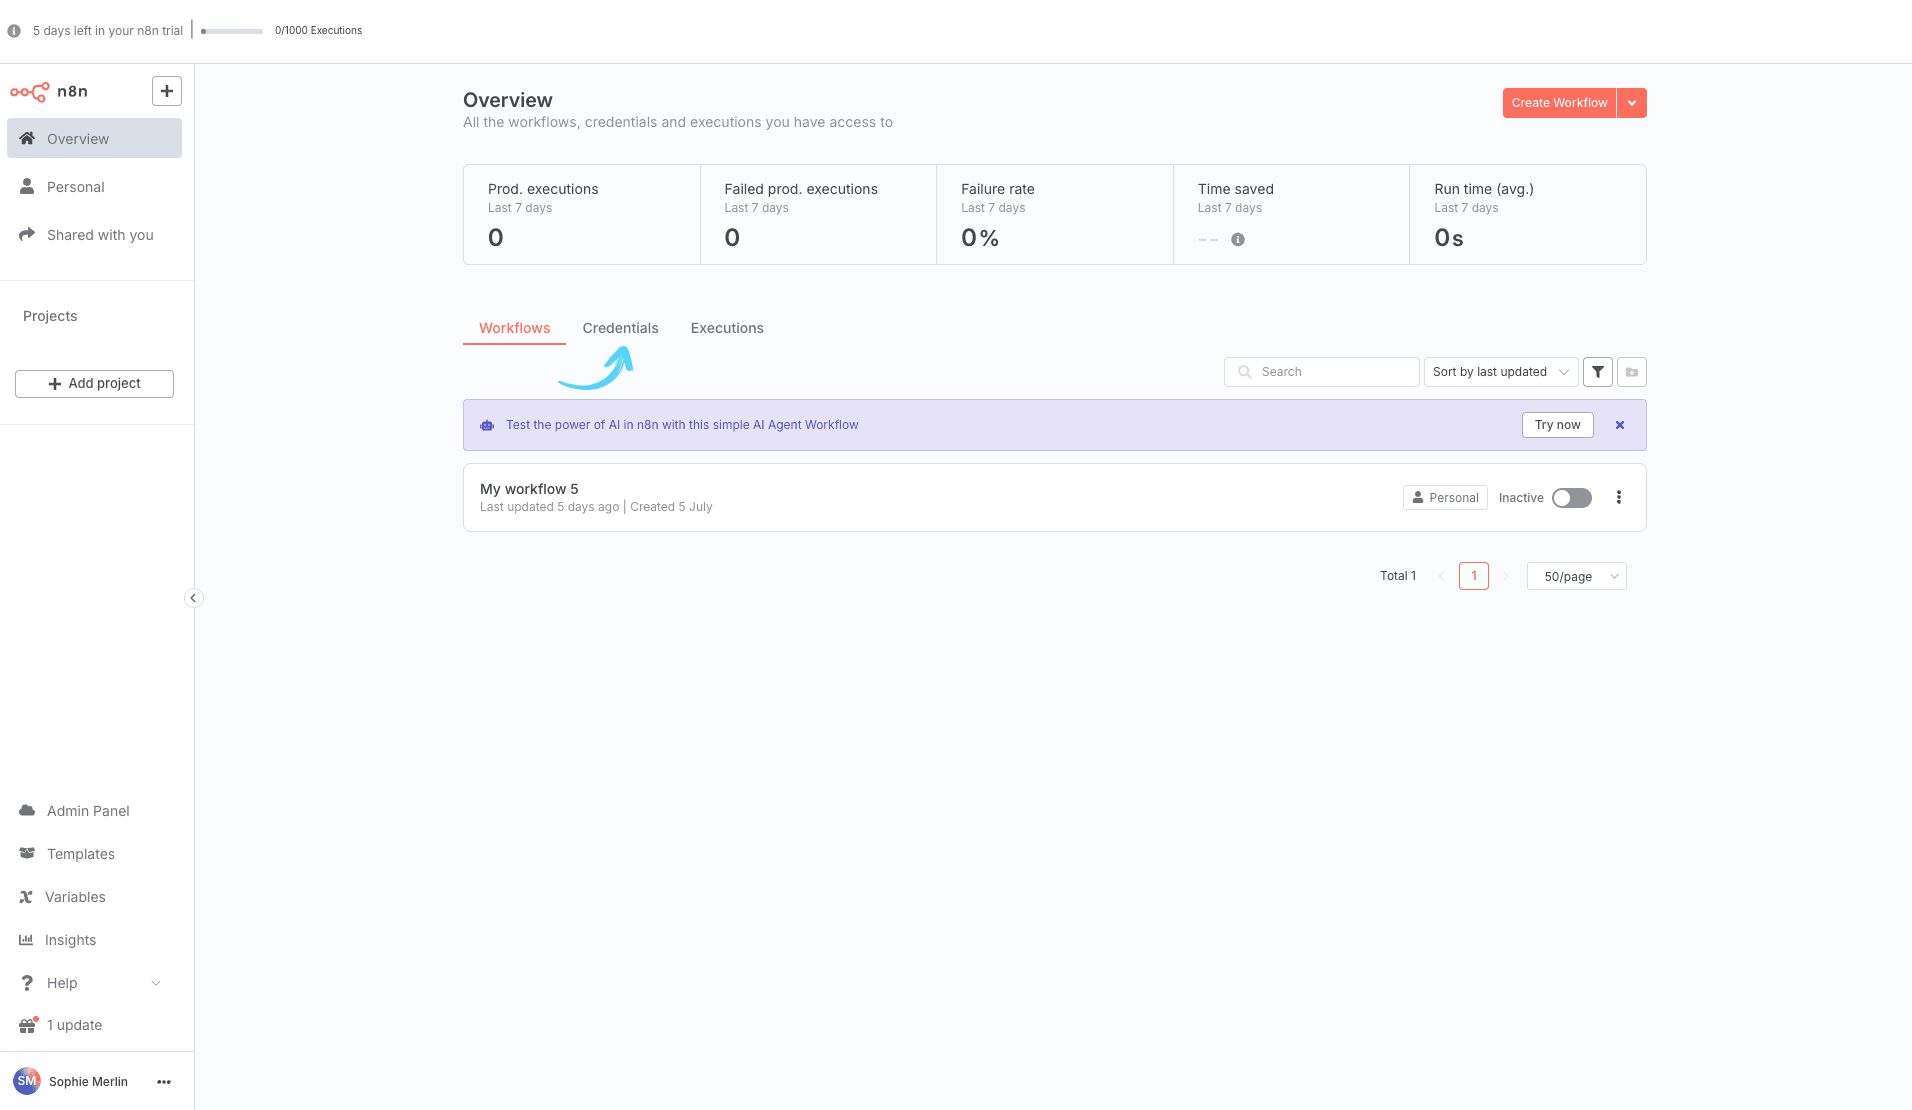Click the Add project button

94,384
